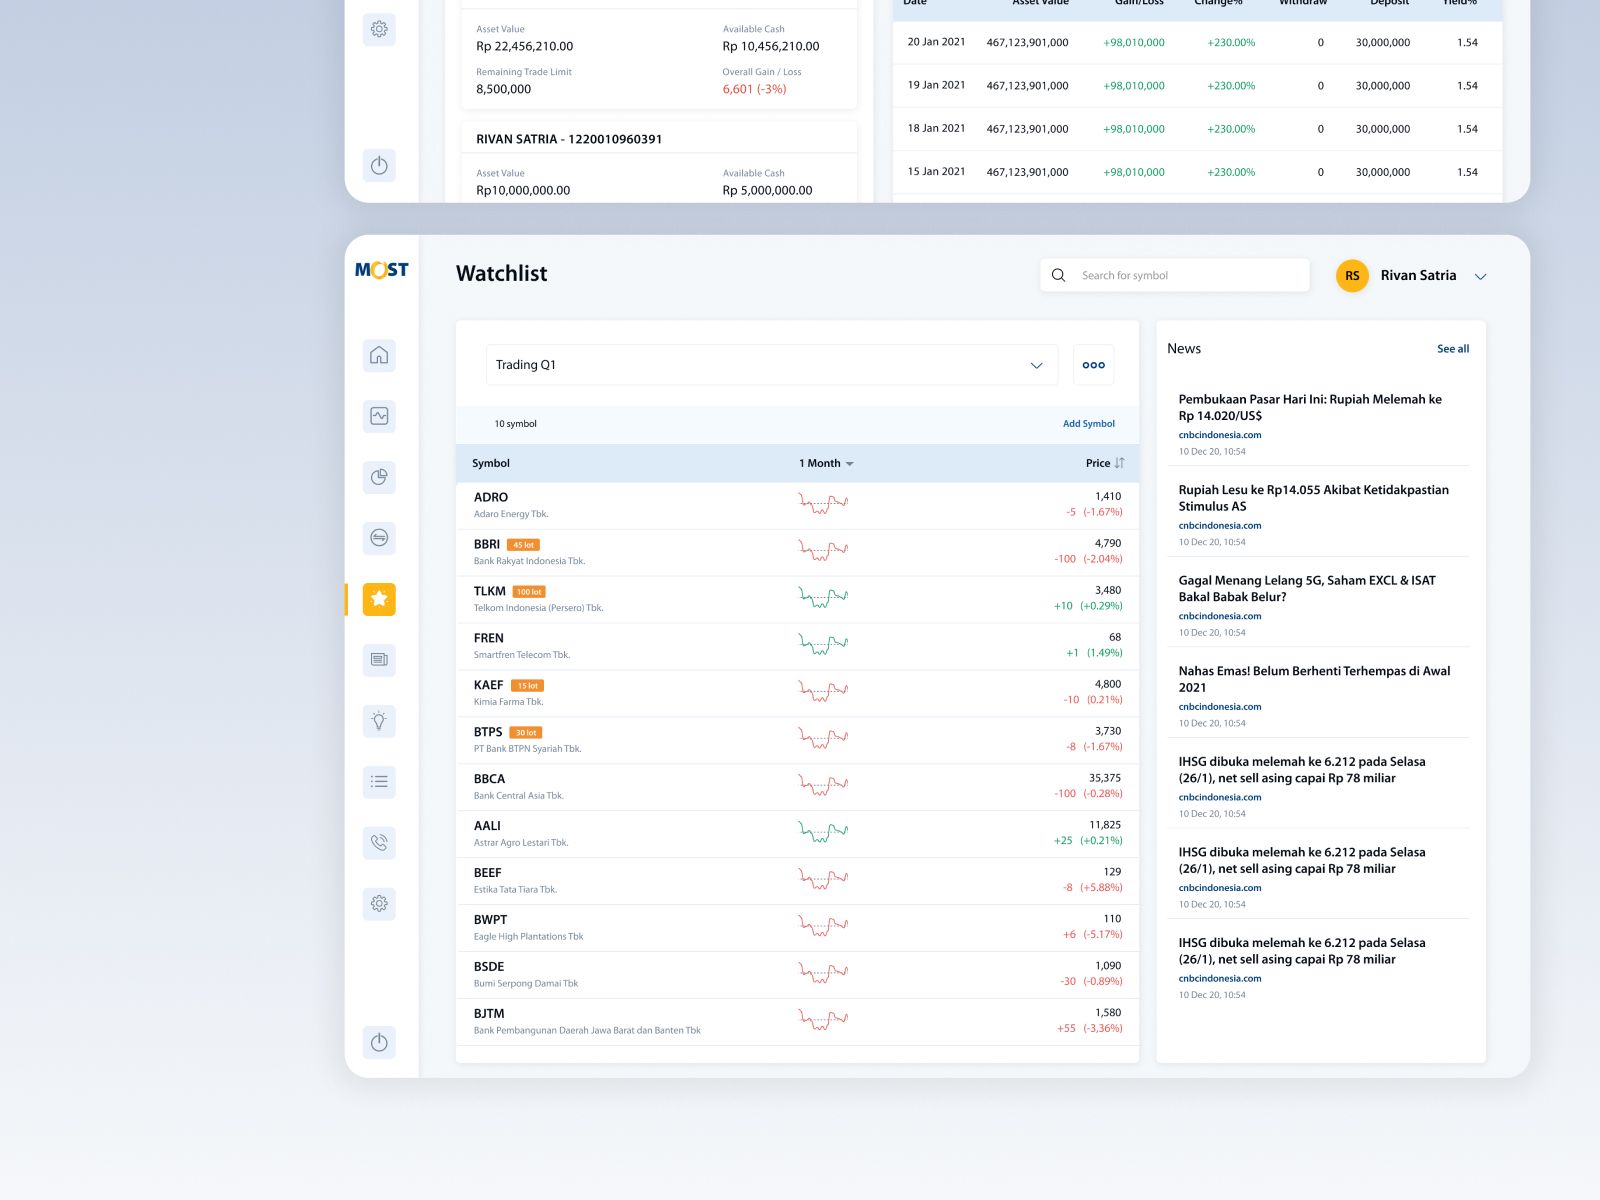Viewport: 1600px width, 1200px height.
Task: Select the ADRO row symbol
Action: 491,497
